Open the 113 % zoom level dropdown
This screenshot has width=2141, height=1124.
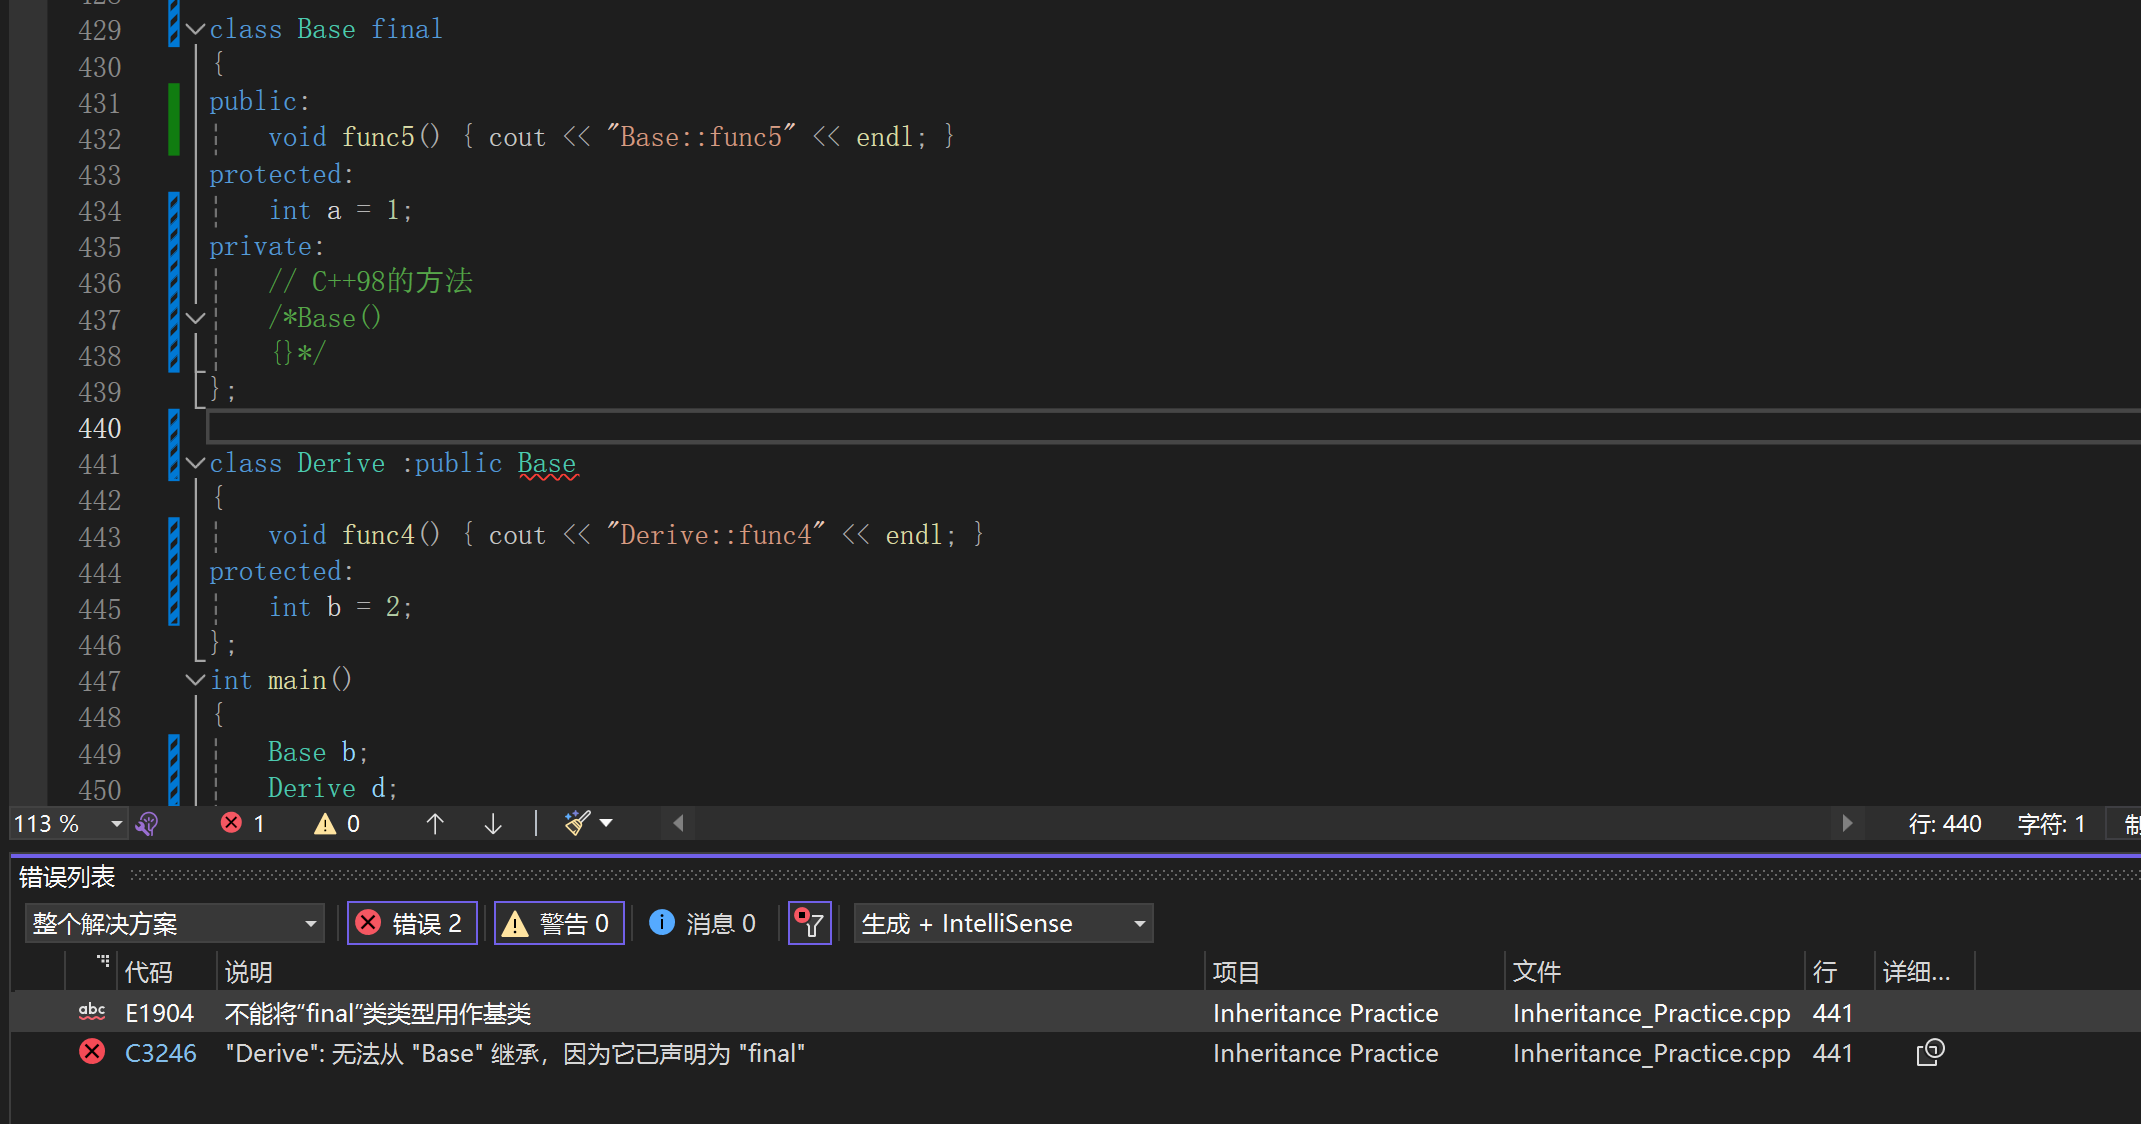click(x=116, y=824)
